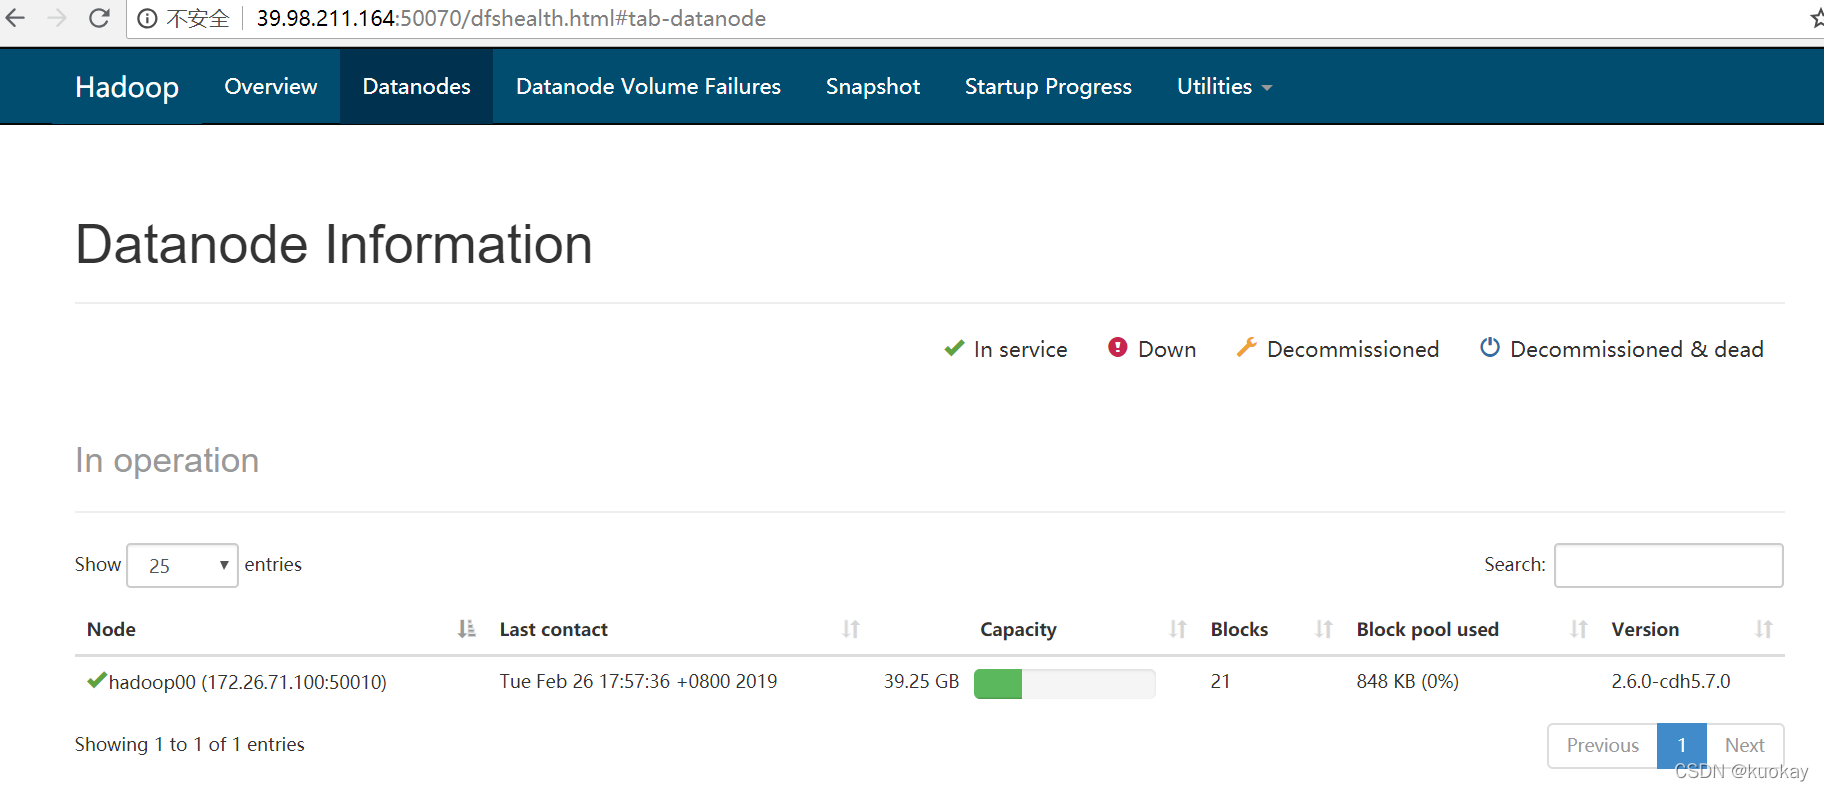This screenshot has width=1824, height=791.
Task: Sort by Node column sort icon
Action: coord(466,629)
